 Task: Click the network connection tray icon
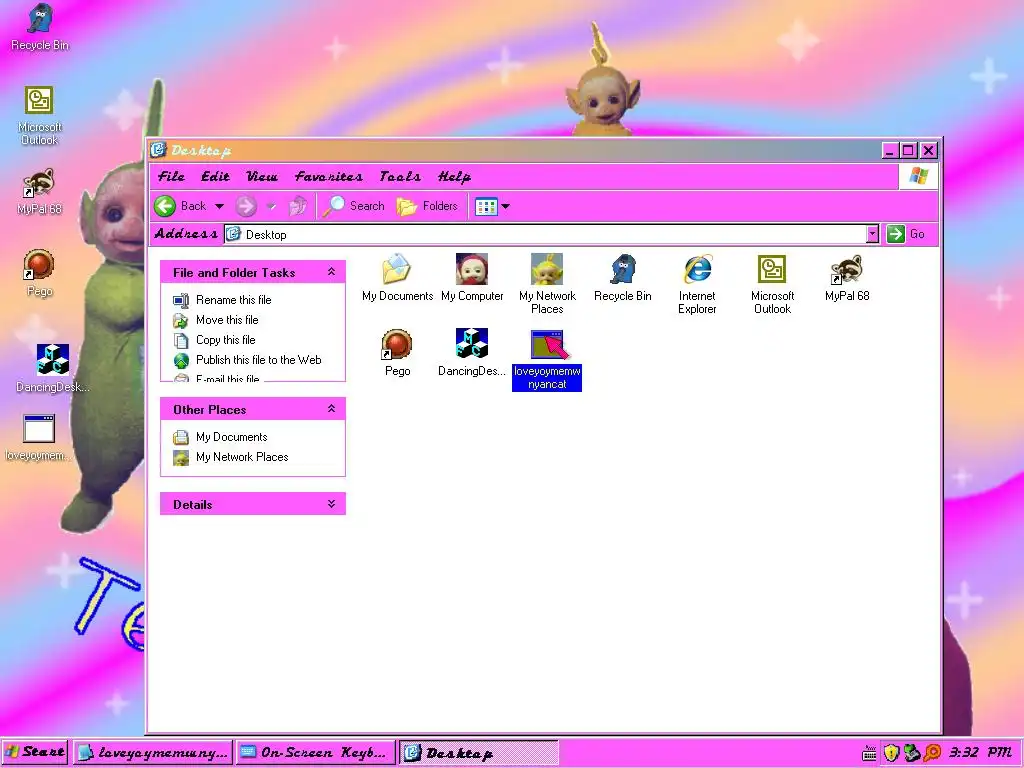[912, 753]
